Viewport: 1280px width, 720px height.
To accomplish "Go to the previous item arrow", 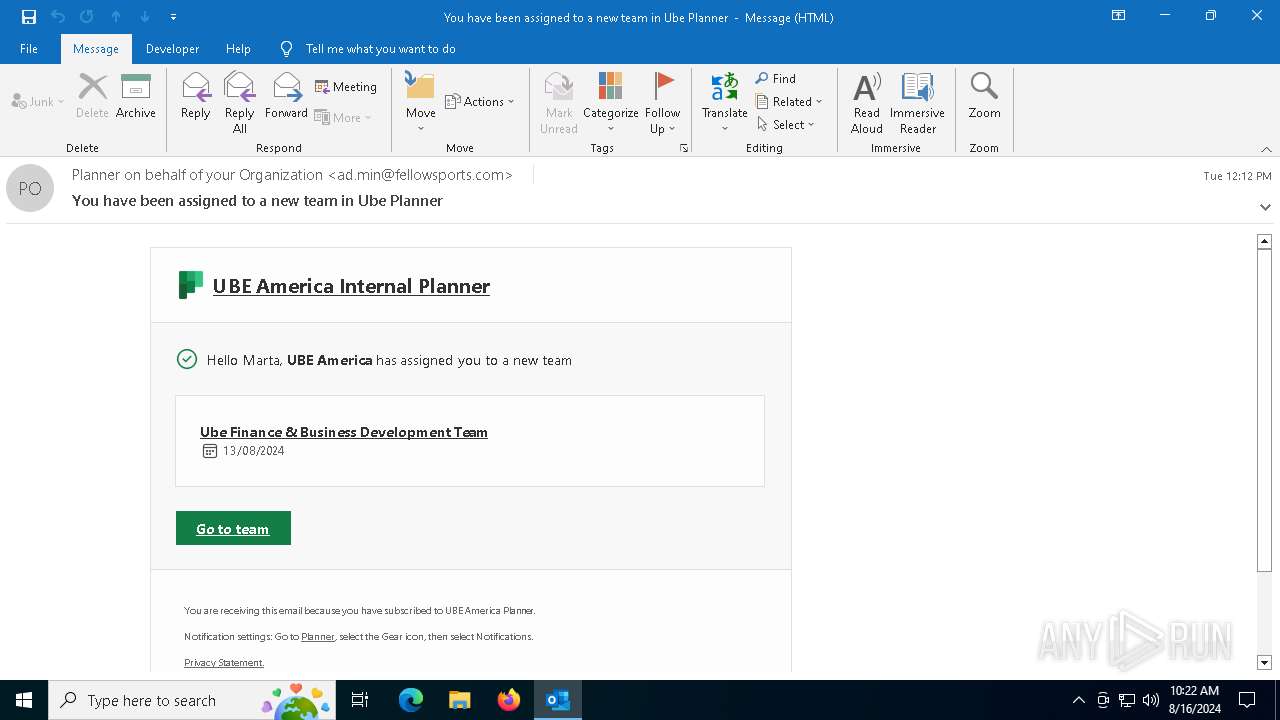I will (x=116, y=17).
